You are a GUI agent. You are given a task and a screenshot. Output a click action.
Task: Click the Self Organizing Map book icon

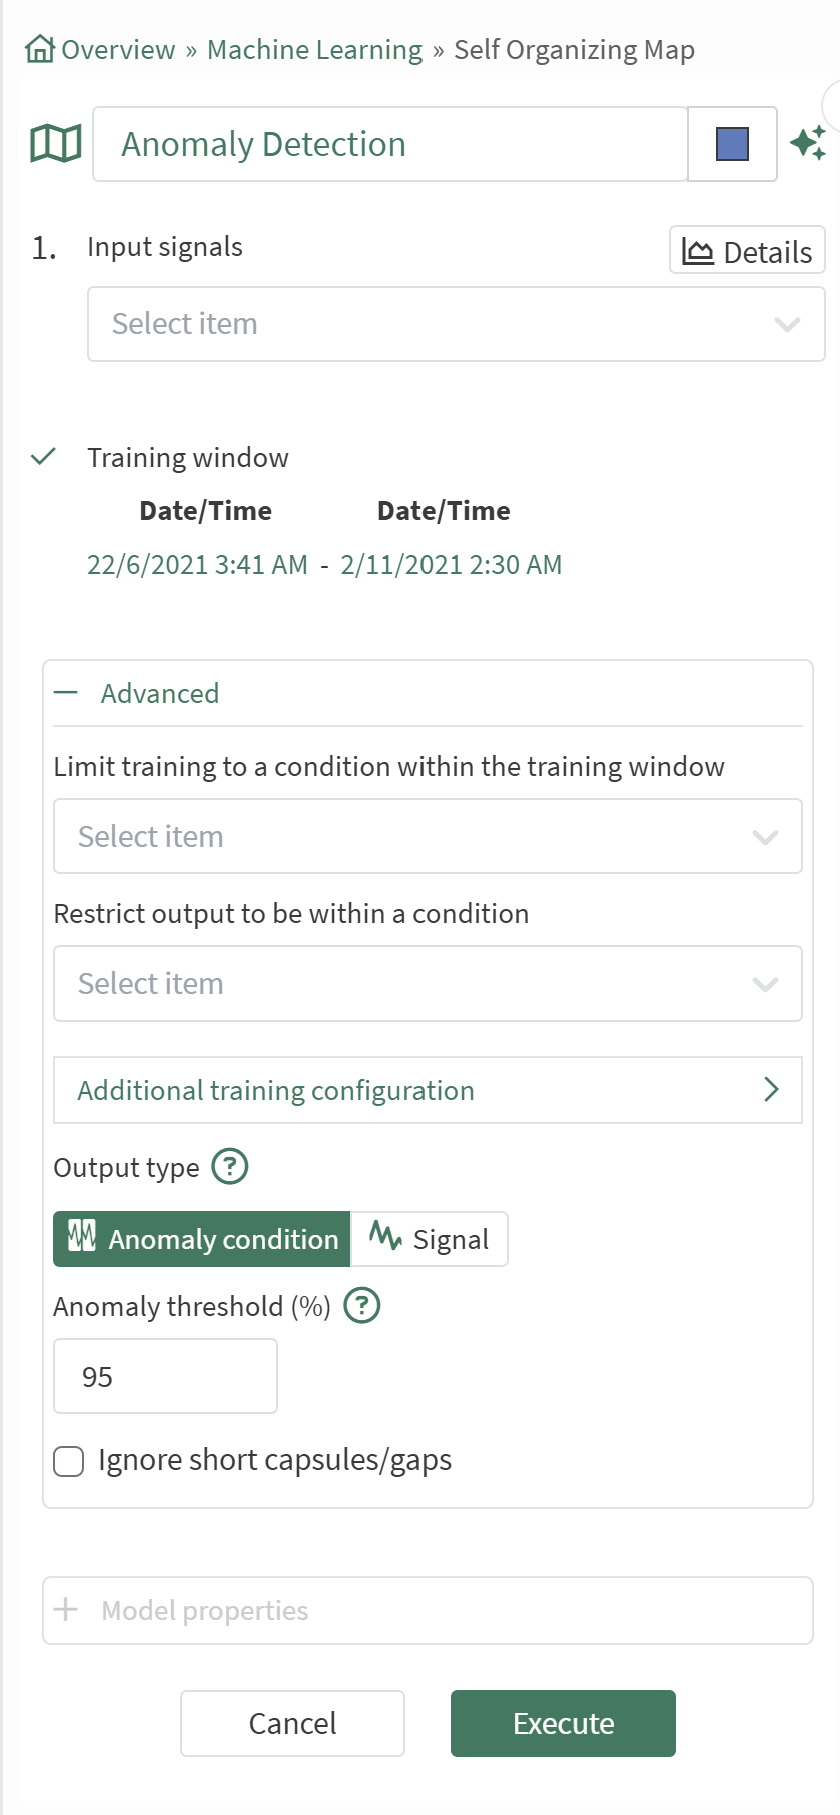point(56,144)
